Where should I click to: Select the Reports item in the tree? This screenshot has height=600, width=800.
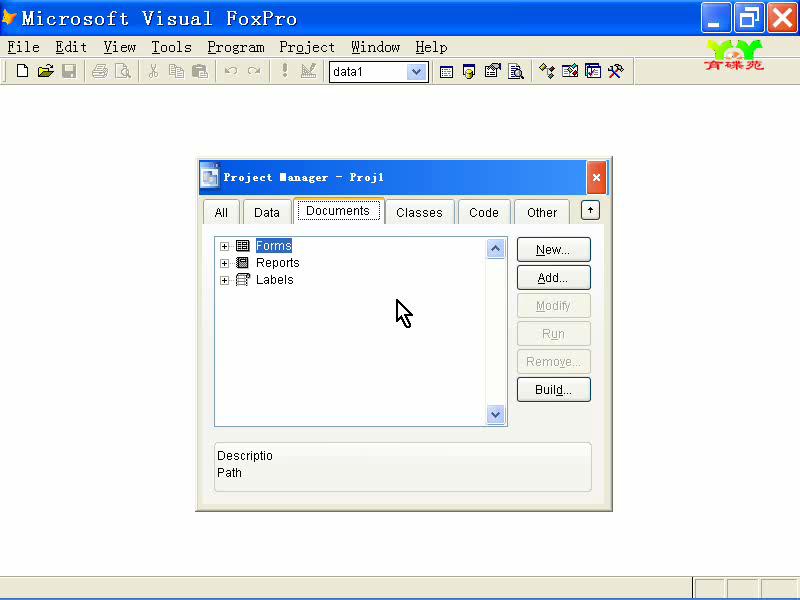(278, 263)
